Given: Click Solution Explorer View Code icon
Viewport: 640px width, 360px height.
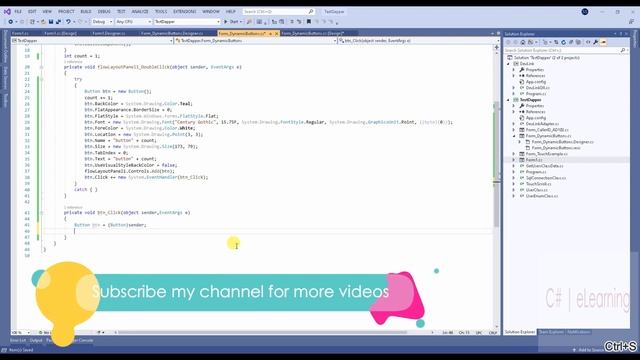Looking at the screenshot, I should (588, 42).
